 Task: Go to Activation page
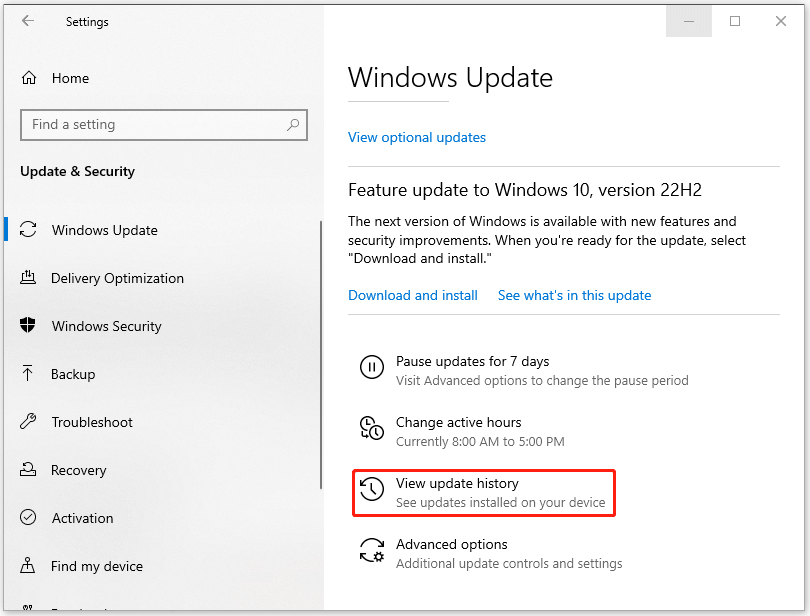[82, 518]
